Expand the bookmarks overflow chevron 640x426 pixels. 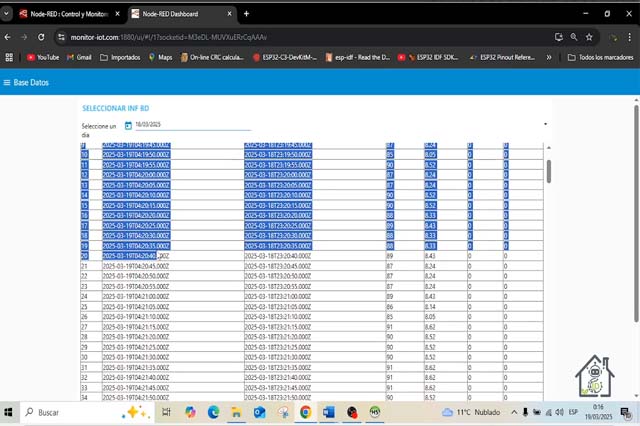pos(548,58)
